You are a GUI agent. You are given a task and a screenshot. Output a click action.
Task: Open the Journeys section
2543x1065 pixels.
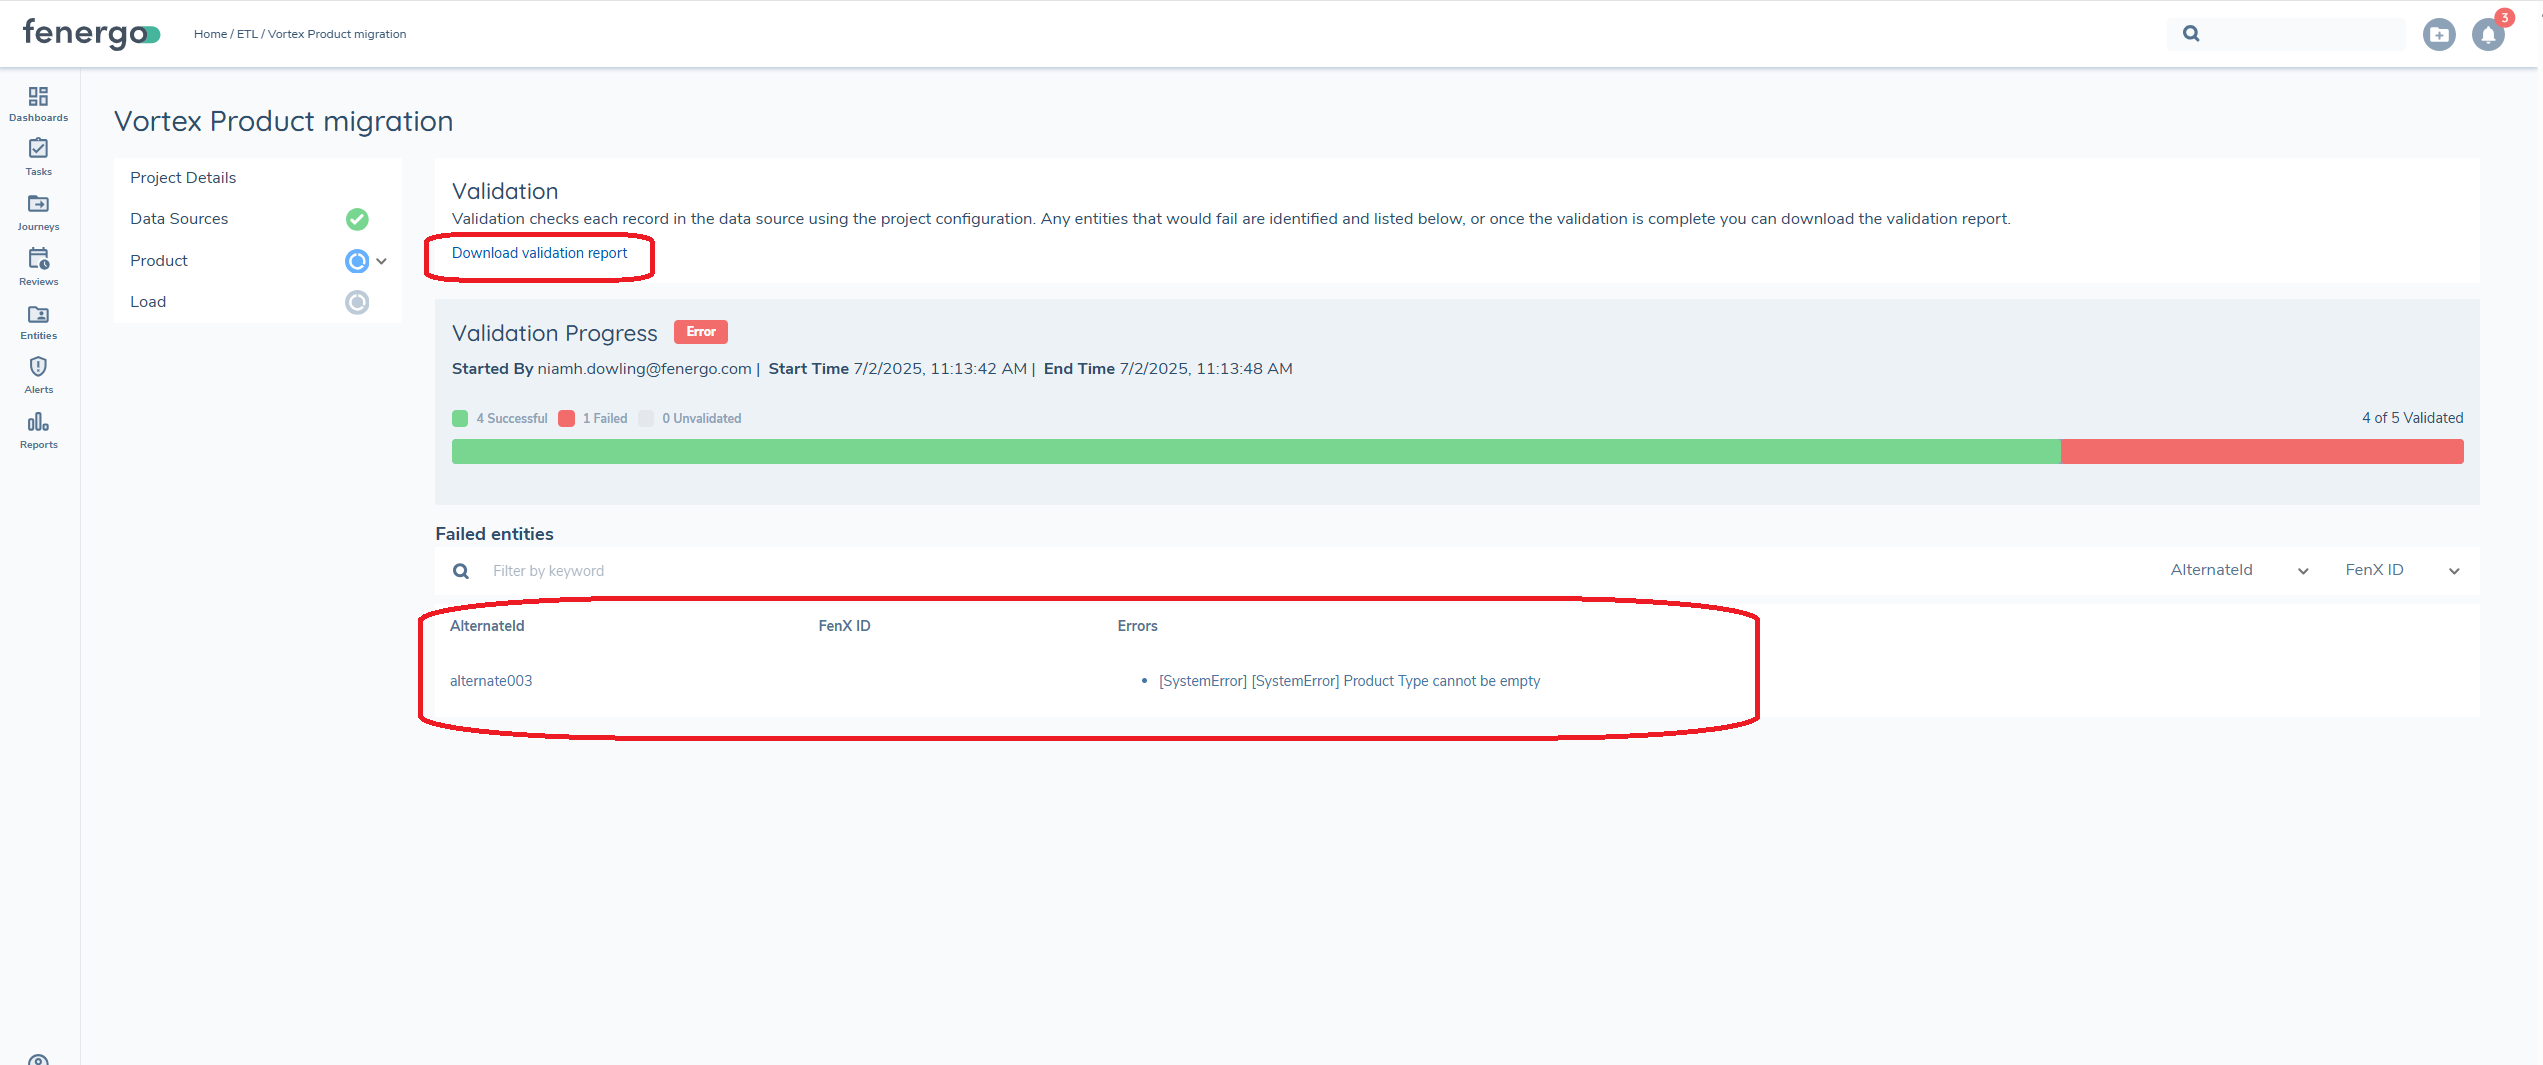38,210
